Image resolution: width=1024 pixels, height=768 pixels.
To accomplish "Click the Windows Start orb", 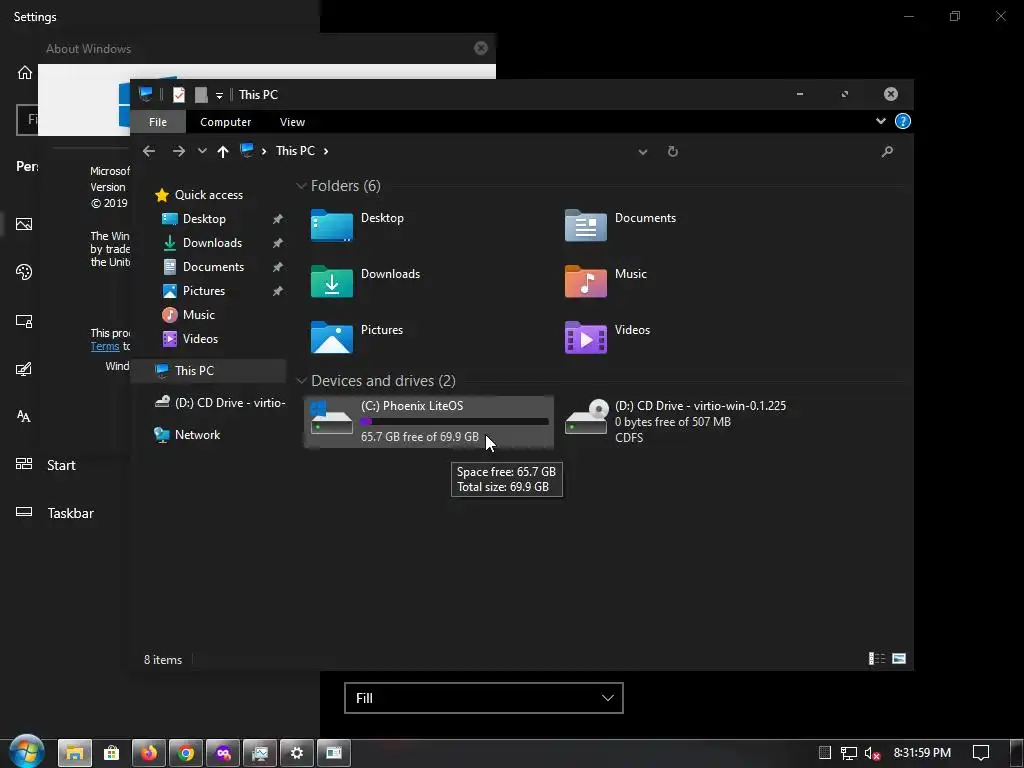I will [26, 752].
